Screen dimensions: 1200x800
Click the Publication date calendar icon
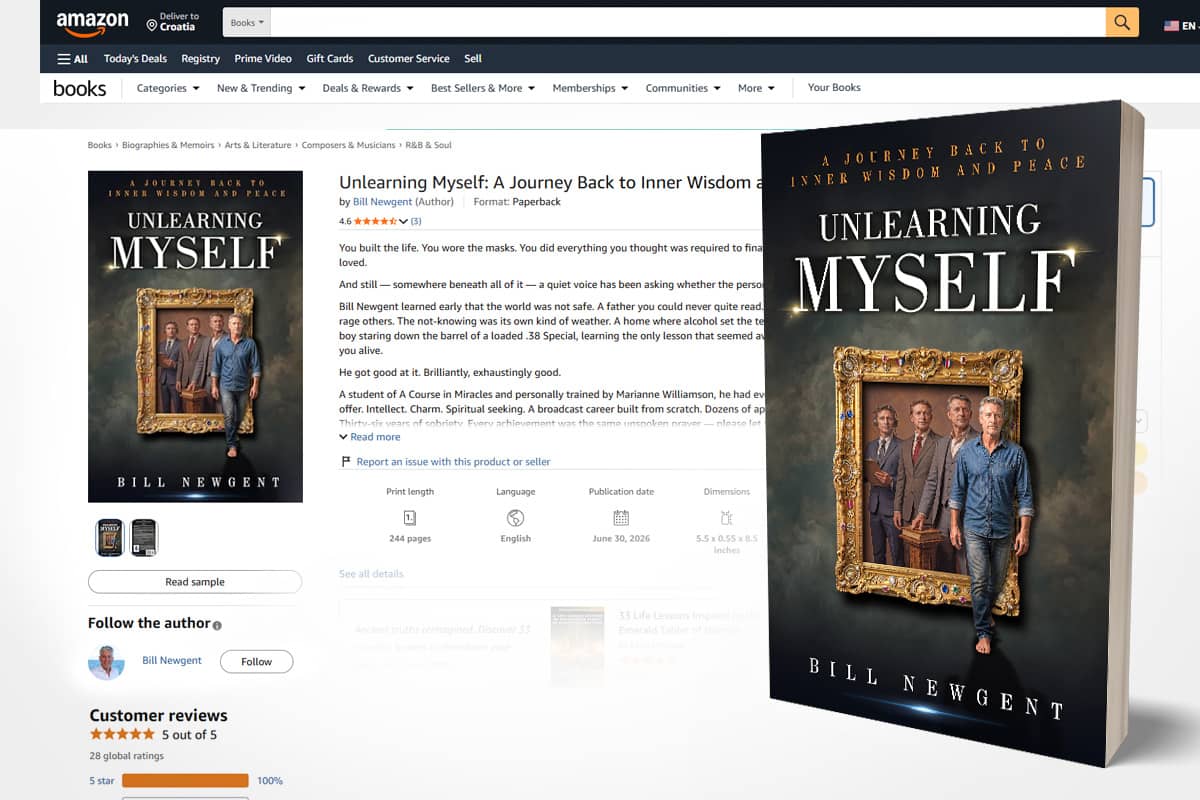coord(621,518)
